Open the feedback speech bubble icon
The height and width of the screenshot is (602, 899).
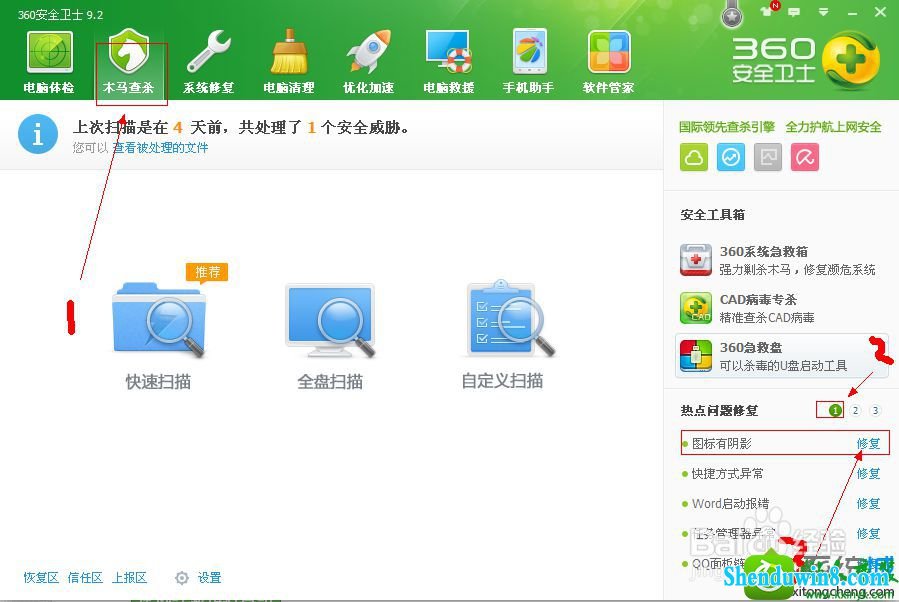[794, 11]
